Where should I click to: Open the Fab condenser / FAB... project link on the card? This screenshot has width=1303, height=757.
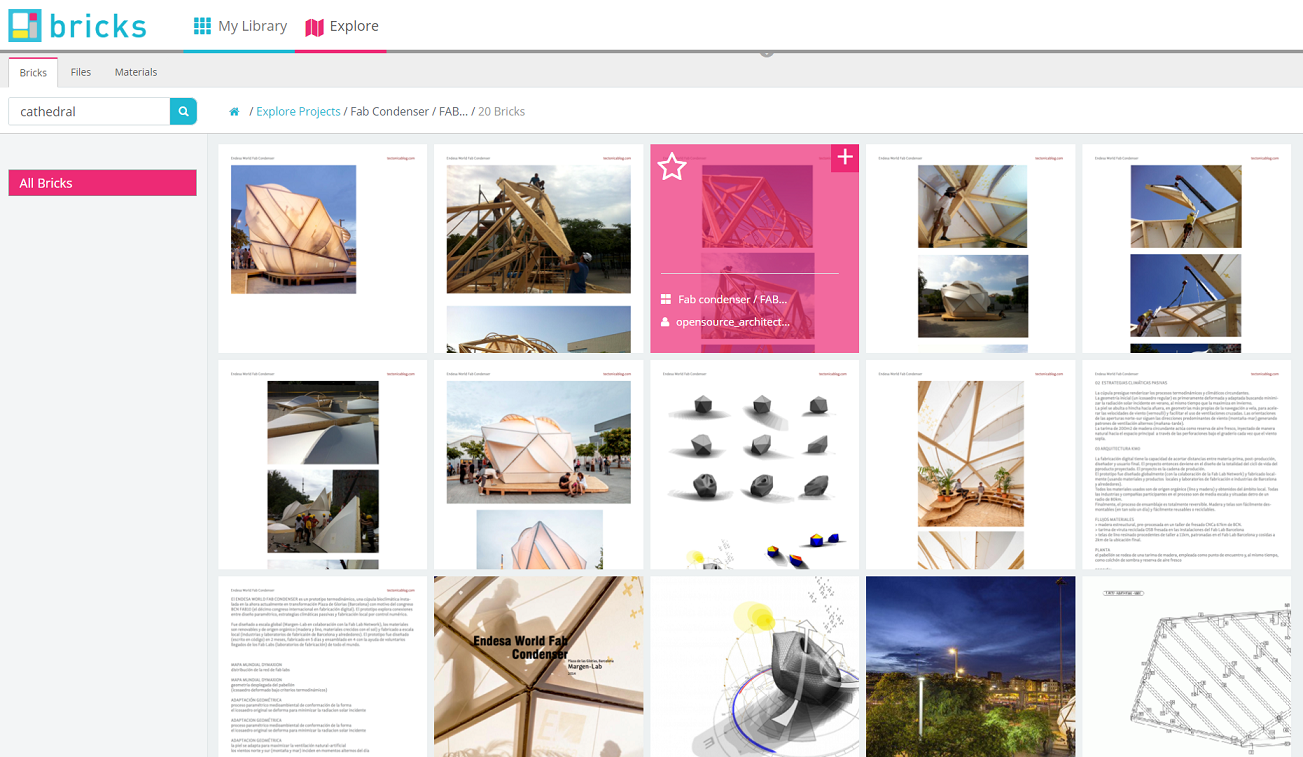point(733,299)
